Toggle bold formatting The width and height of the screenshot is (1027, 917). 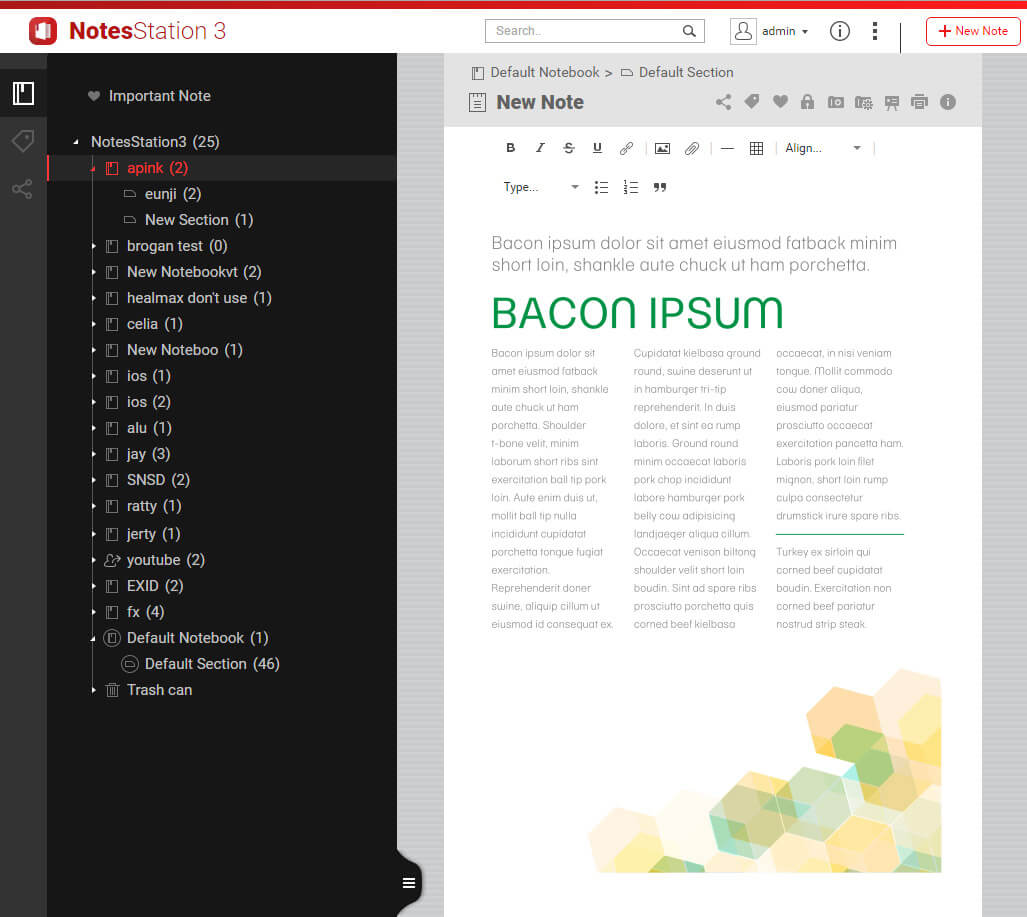tap(511, 148)
